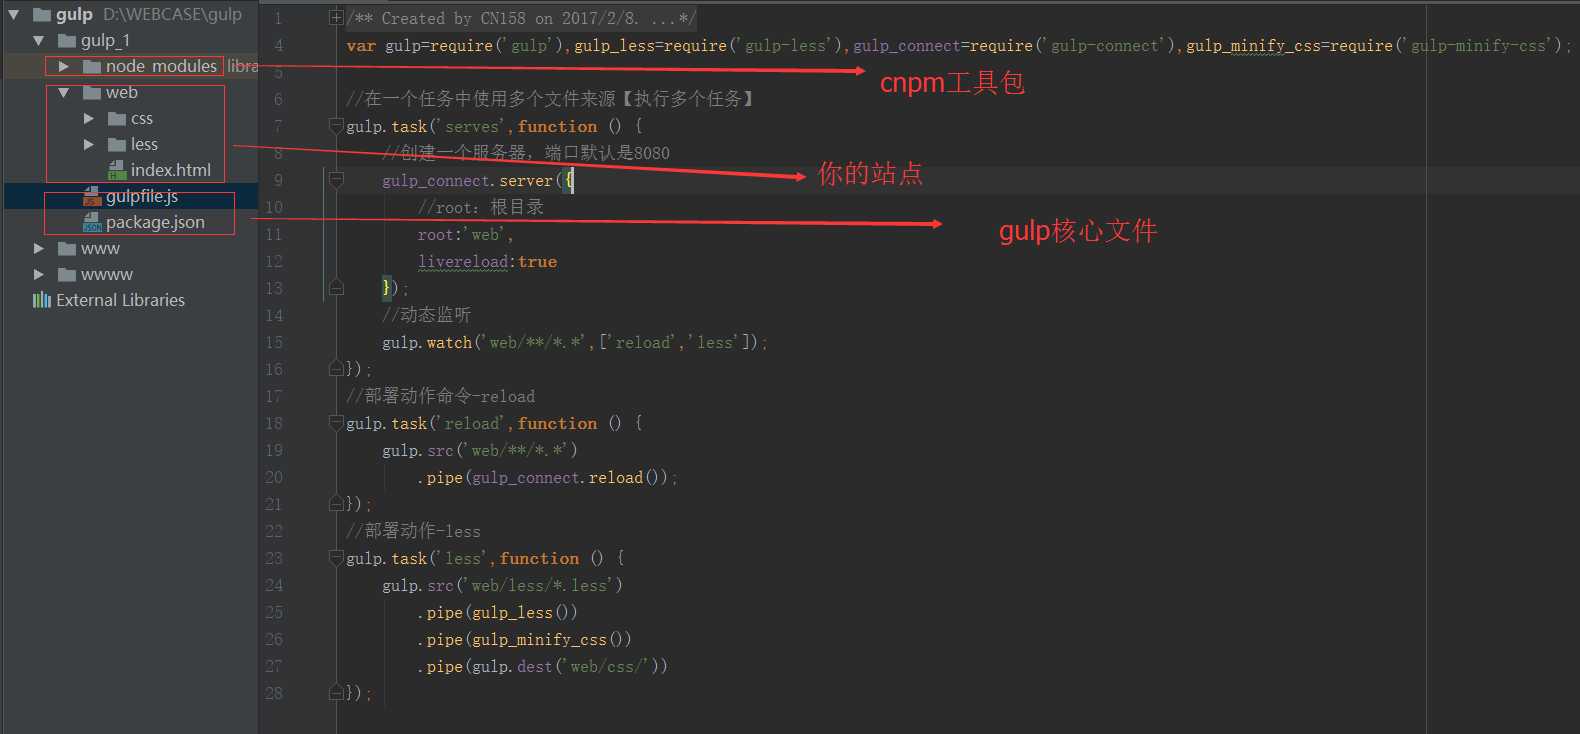Click the fold end marker on line 13
The width and height of the screenshot is (1580, 734).
coord(336,288)
